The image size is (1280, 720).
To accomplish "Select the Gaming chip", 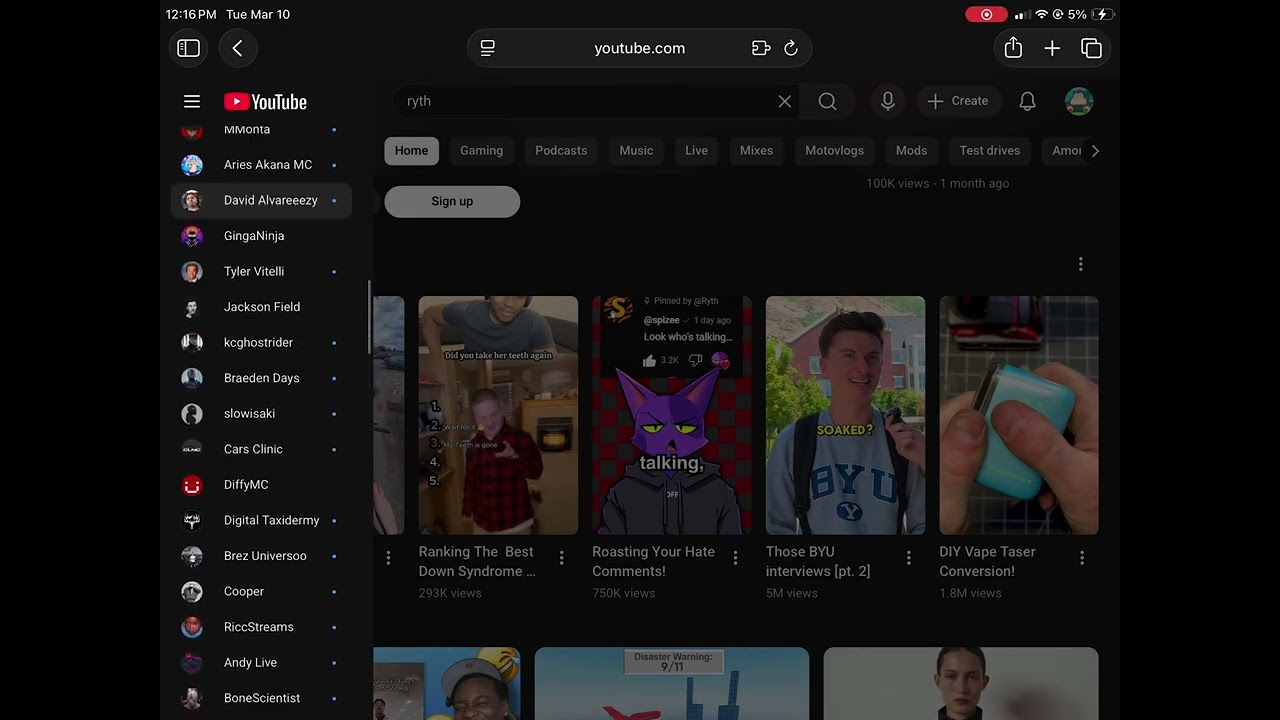I will coord(481,151).
